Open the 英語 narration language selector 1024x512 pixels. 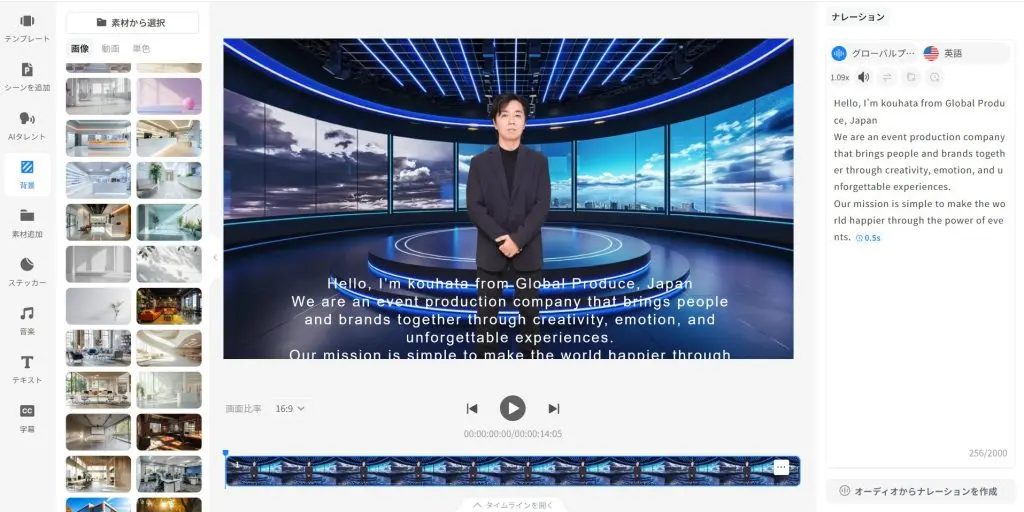point(944,53)
